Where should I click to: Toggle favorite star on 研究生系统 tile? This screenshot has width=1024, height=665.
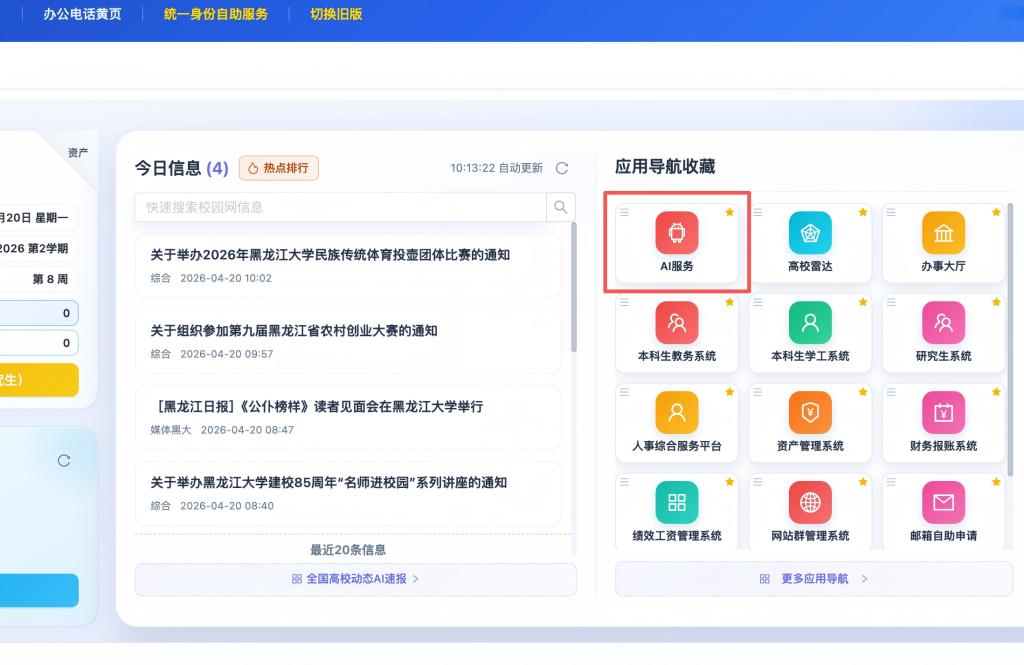(x=996, y=302)
